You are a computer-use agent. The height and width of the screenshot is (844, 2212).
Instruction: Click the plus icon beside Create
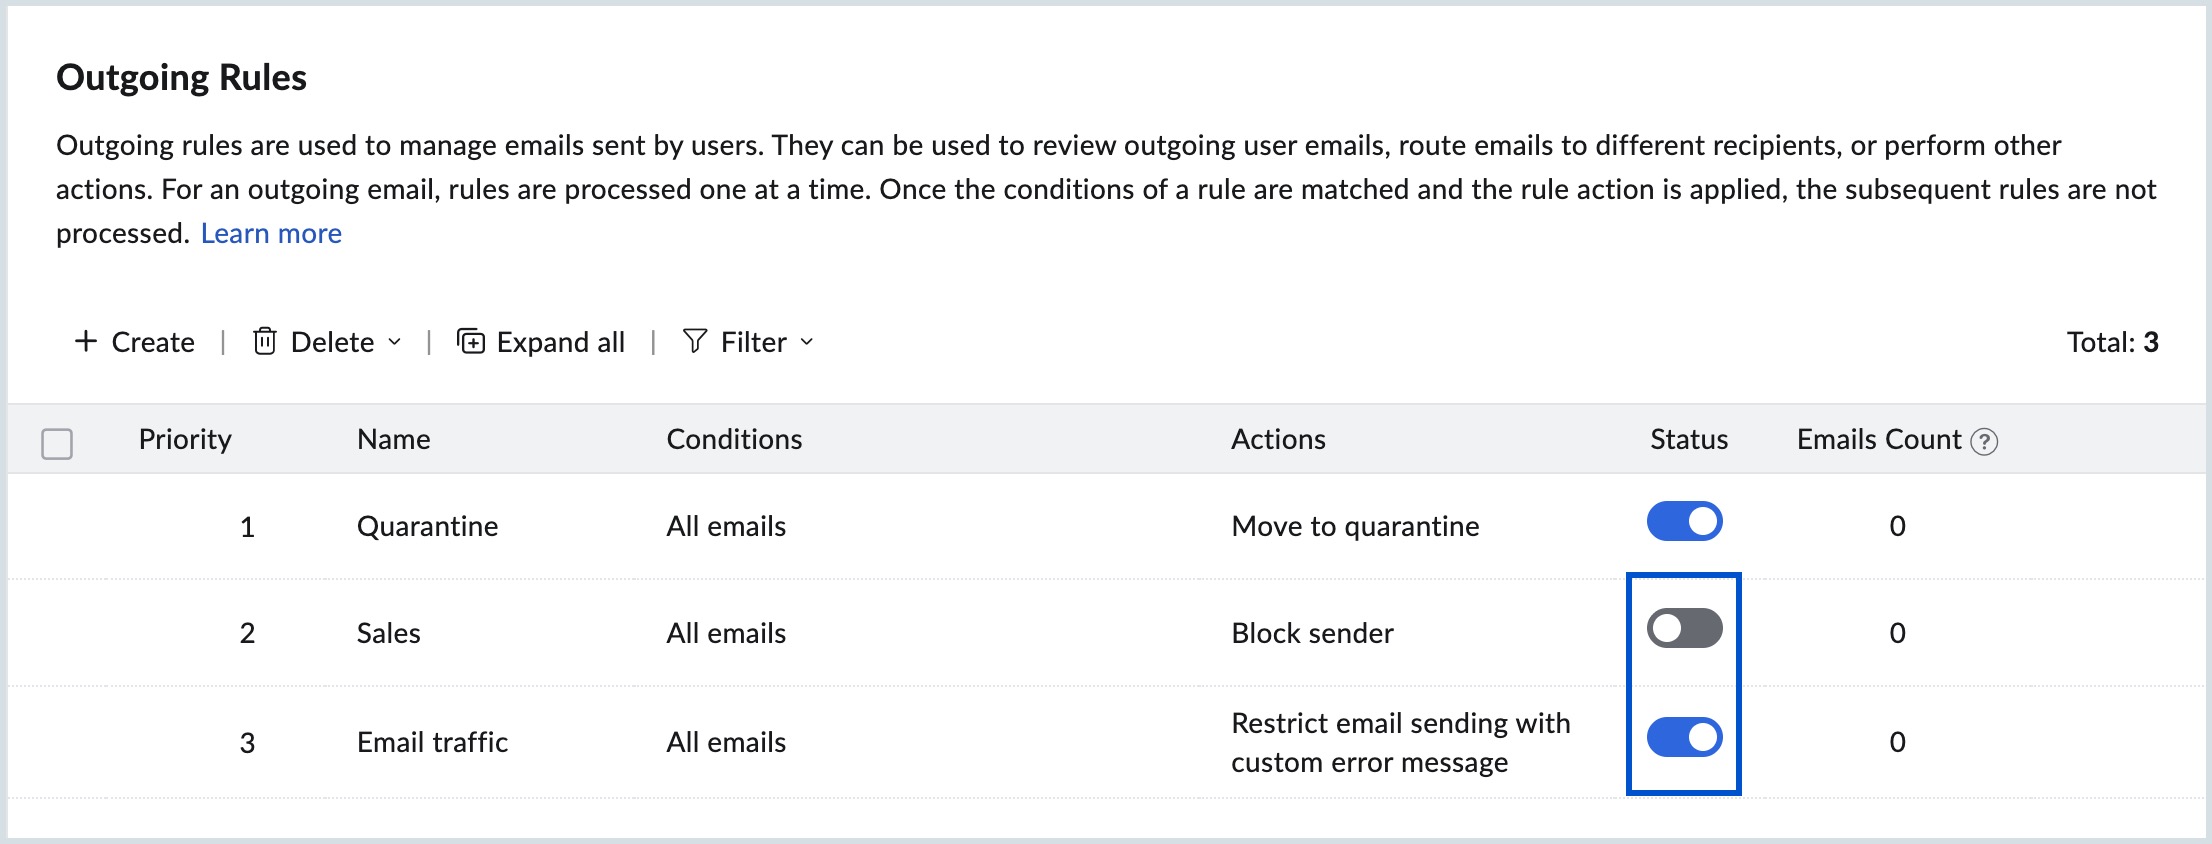[x=86, y=342]
